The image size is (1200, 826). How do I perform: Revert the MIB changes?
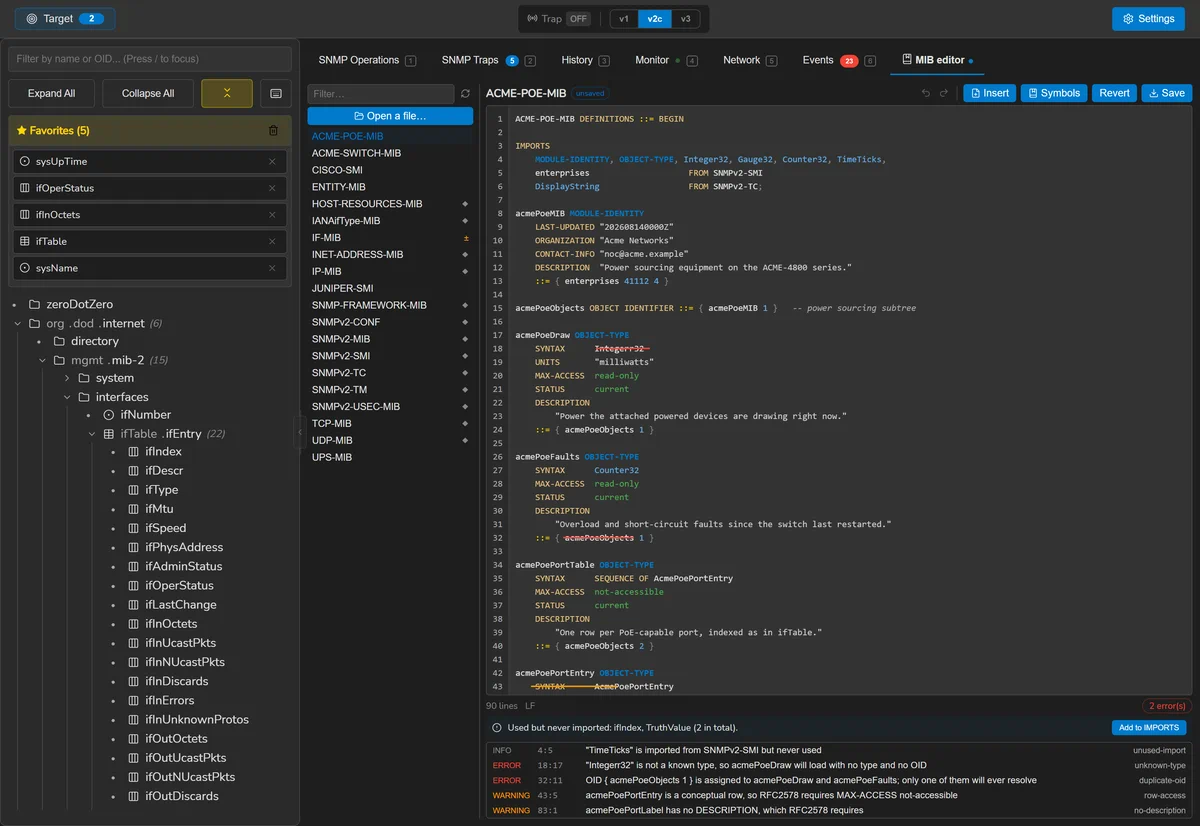click(x=1114, y=93)
